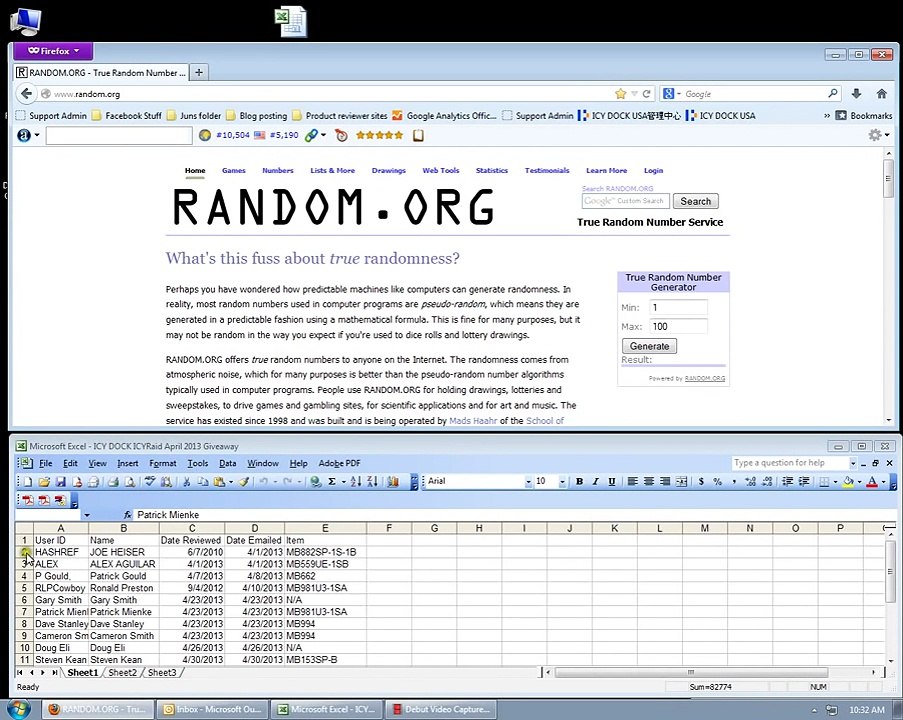Screen dimensions: 903x720
Task: Switch to Sheet3 tab in Excel
Action: pos(162,672)
